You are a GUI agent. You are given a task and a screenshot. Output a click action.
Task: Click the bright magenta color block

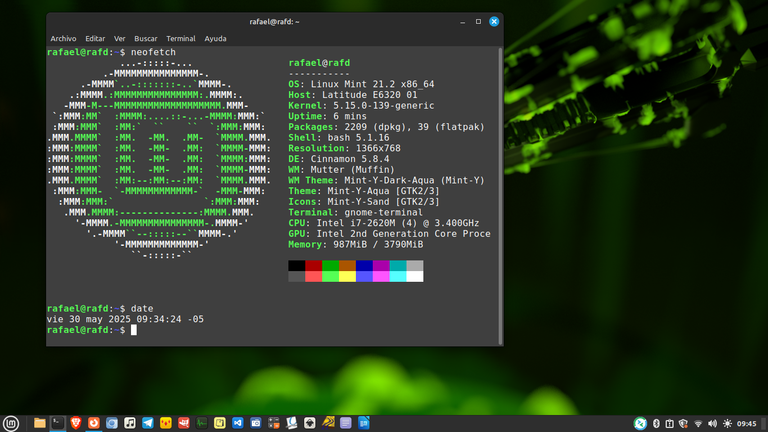[381, 276]
